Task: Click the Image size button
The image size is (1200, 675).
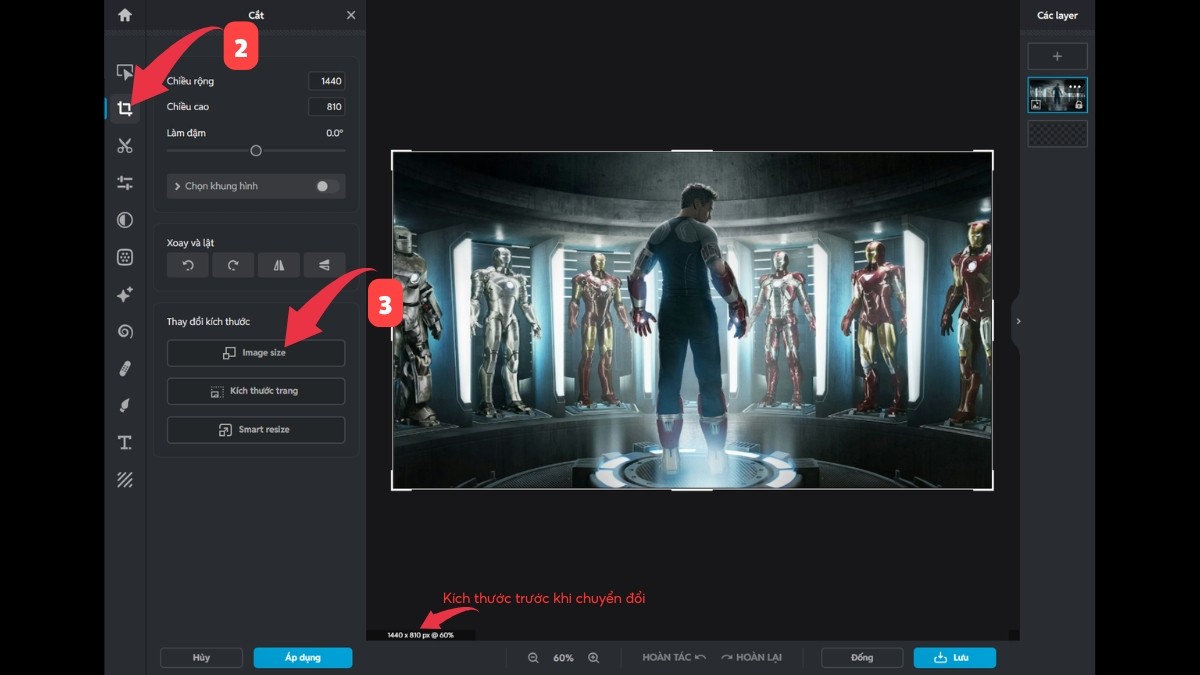Action: coord(256,353)
